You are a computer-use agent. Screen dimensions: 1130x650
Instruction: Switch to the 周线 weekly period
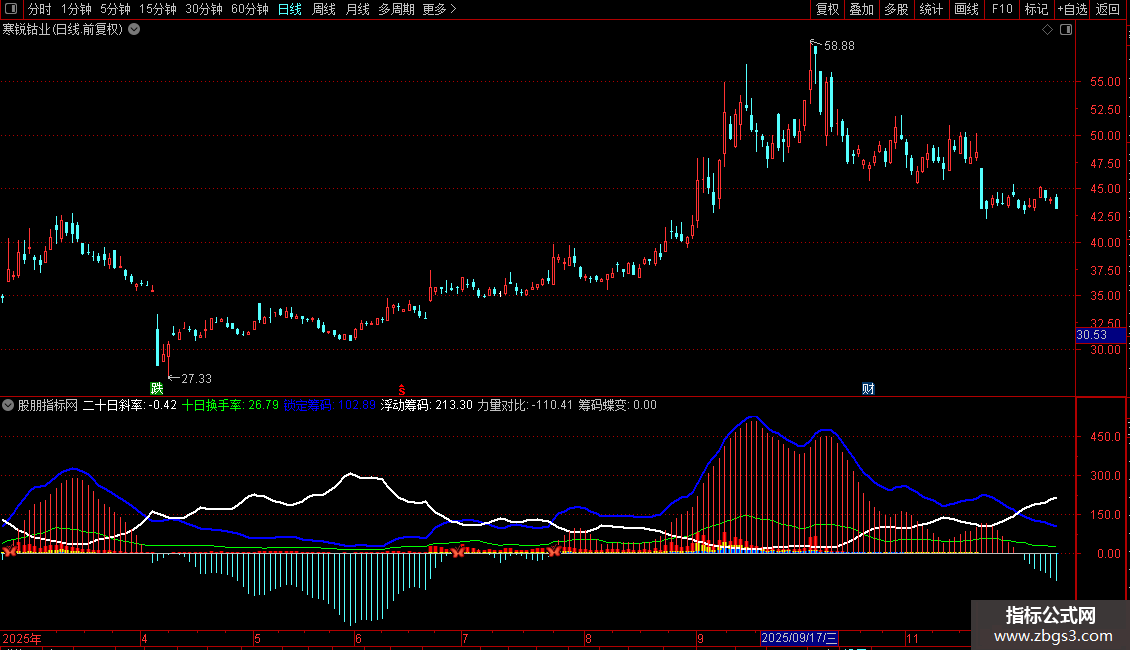pos(324,10)
